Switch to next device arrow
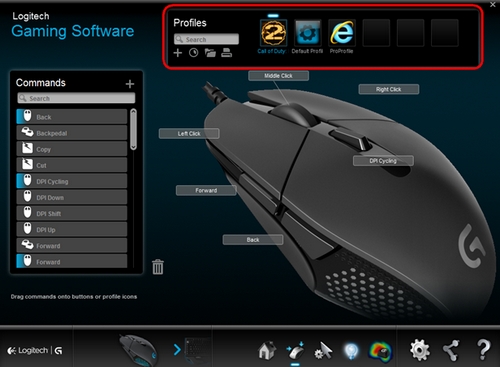500x367 pixels. pos(177,350)
